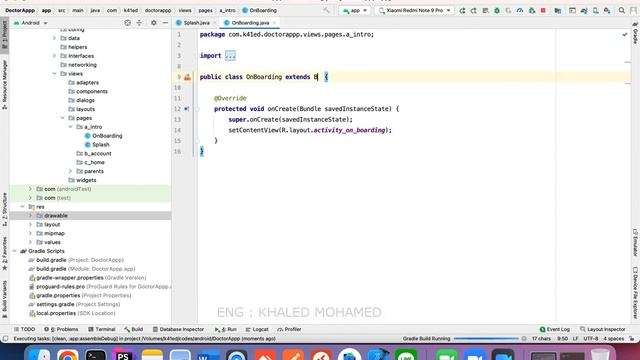Viewport: 640px width, 360px height.
Task: Expand the drawable folder
Action: click(30, 216)
